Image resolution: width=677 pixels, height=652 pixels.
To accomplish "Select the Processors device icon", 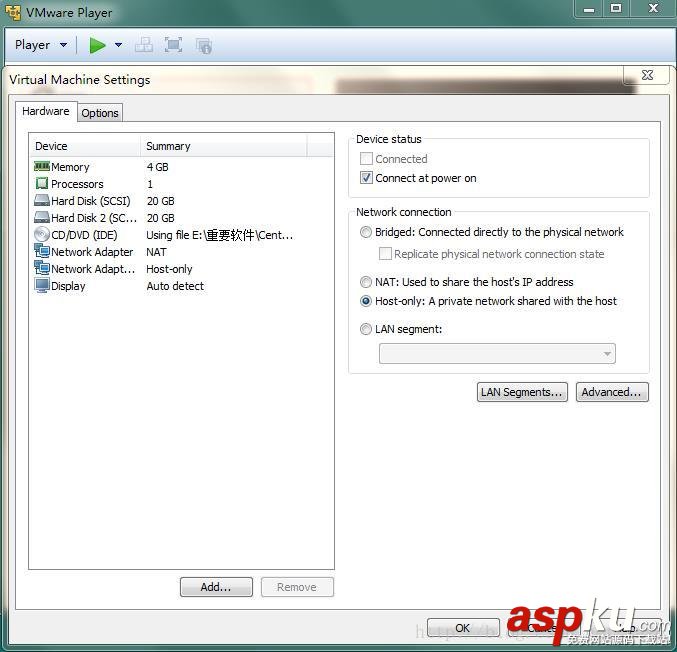I will [x=41, y=184].
